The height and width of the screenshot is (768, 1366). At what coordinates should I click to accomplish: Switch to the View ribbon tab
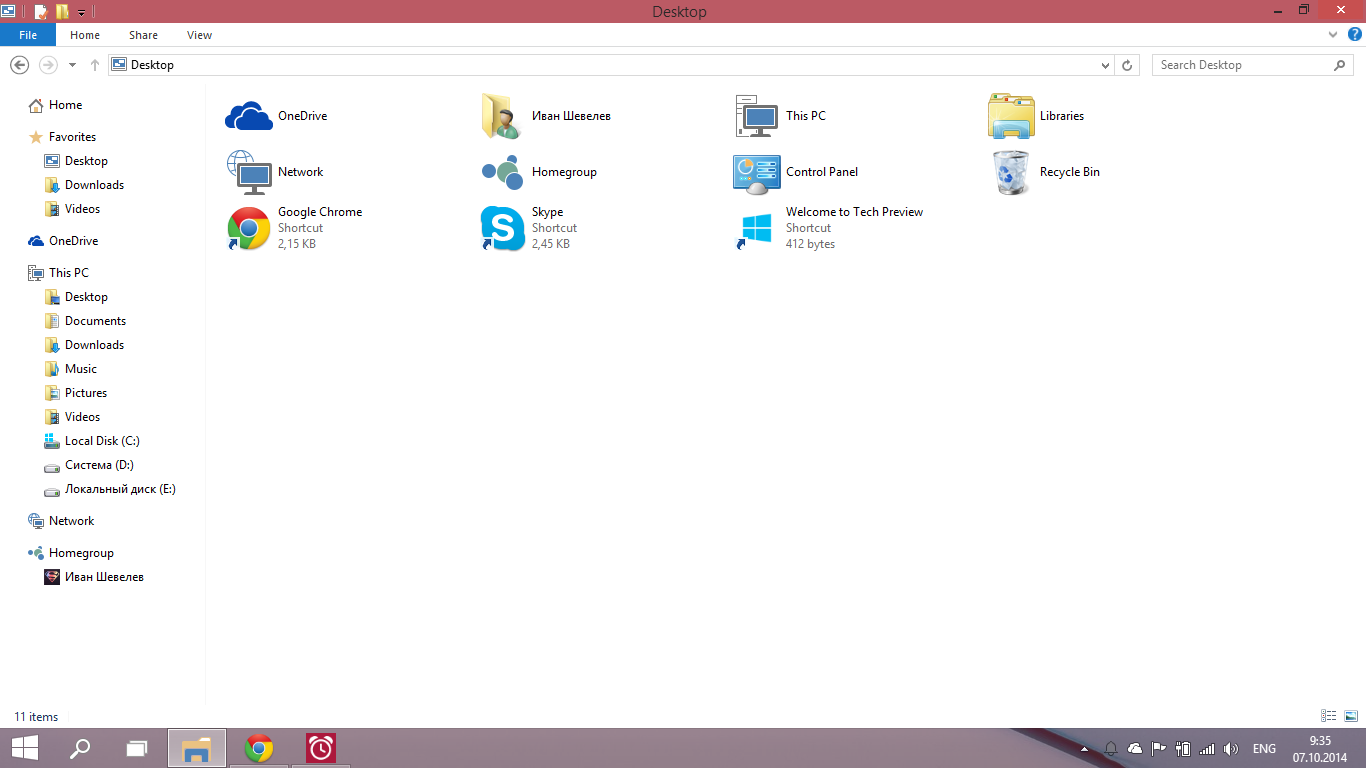199,35
